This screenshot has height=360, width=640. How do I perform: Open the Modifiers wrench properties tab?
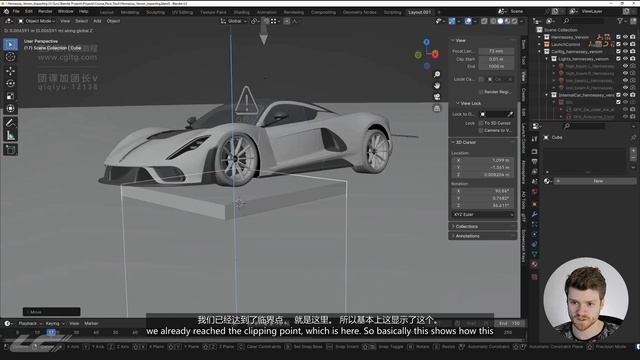click(534, 214)
